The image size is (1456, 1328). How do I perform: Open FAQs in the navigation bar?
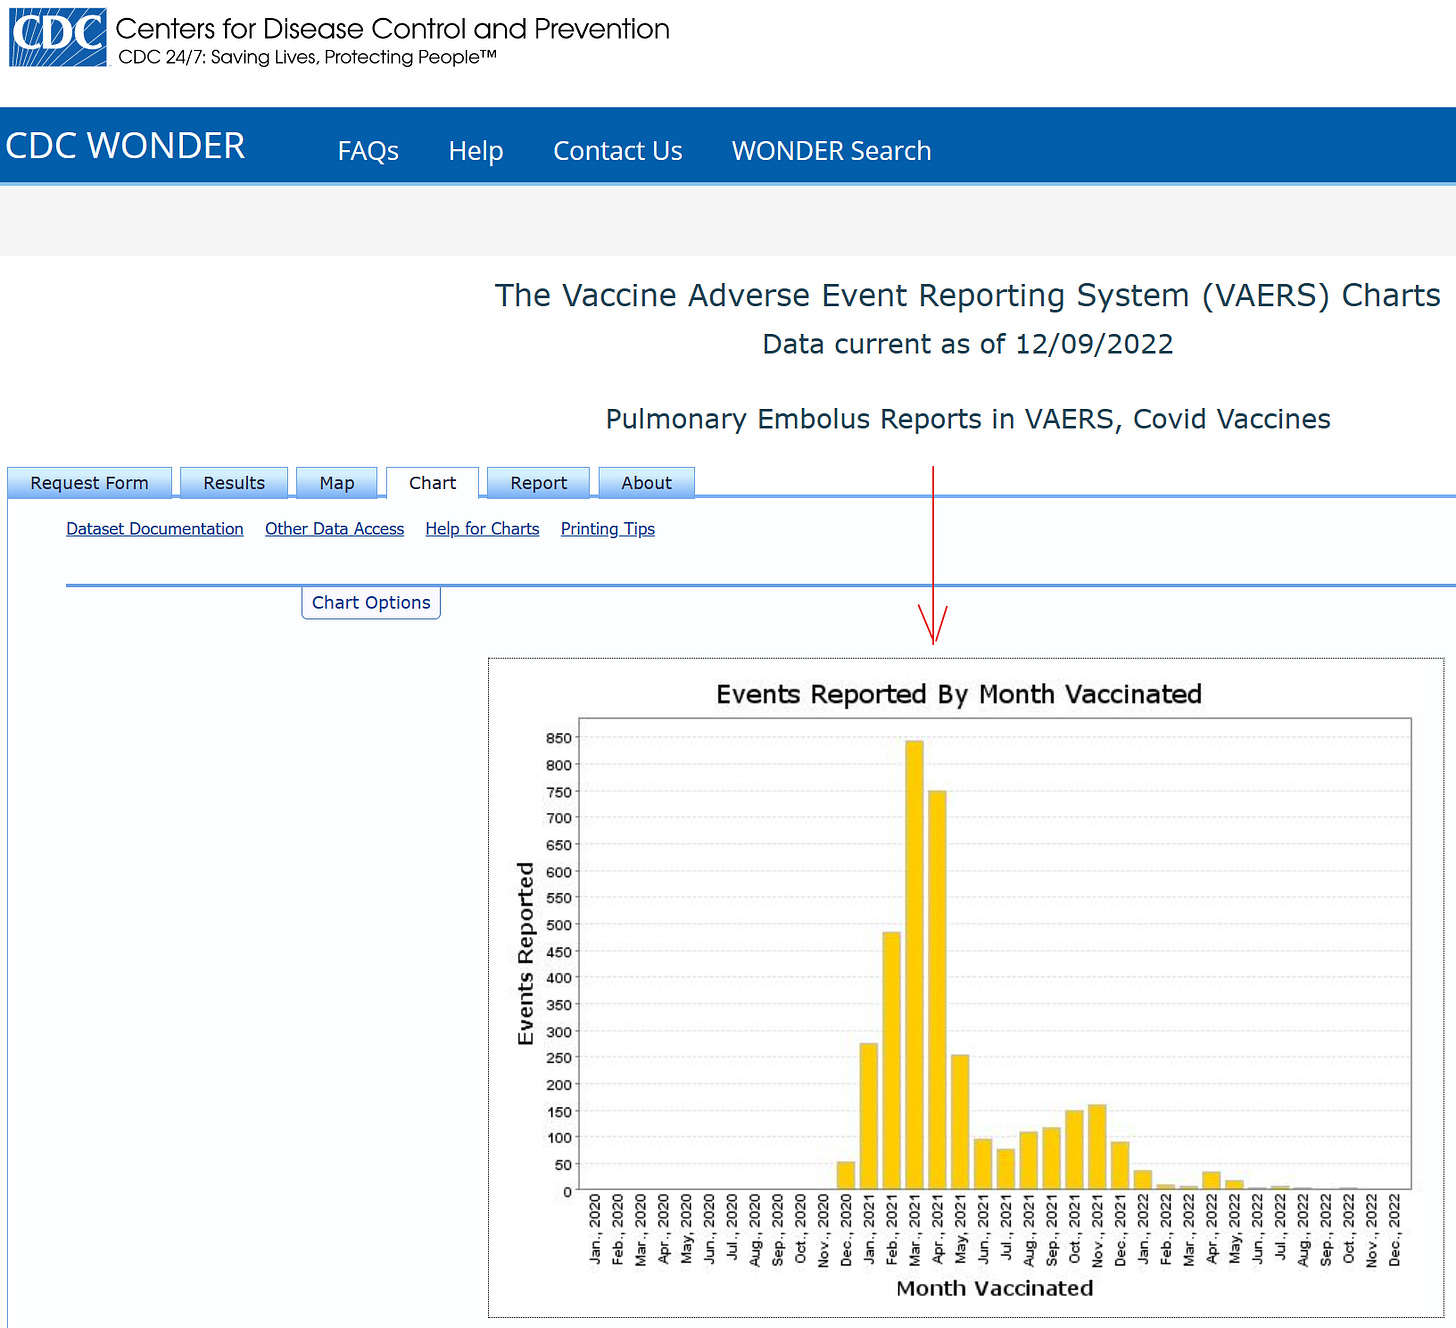(368, 151)
